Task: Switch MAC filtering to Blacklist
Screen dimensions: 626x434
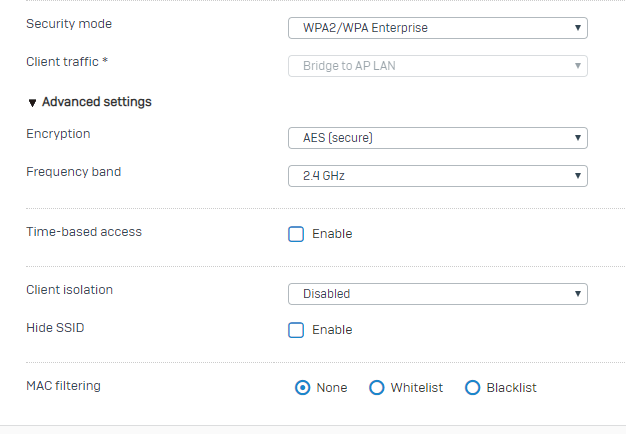Action: coord(473,388)
